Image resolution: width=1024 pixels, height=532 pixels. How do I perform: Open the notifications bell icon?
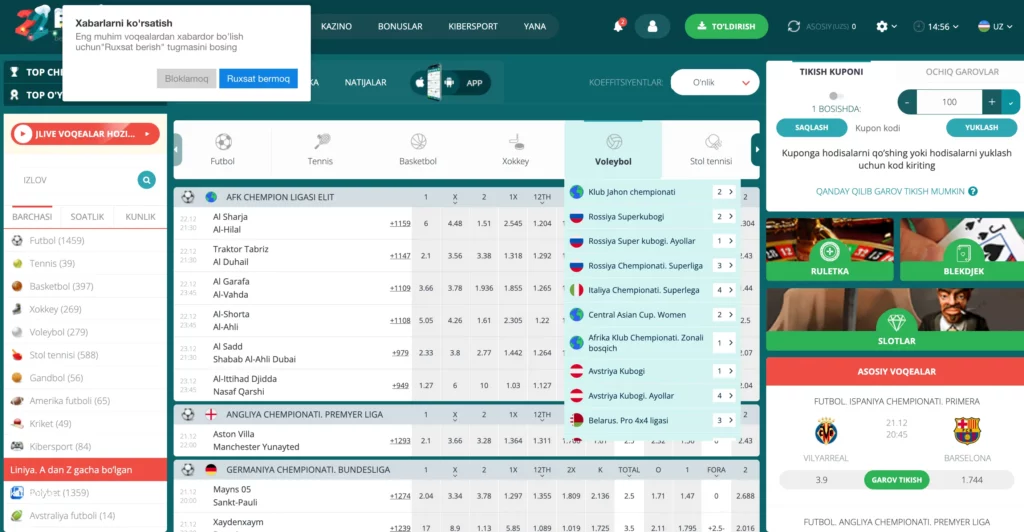(618, 26)
